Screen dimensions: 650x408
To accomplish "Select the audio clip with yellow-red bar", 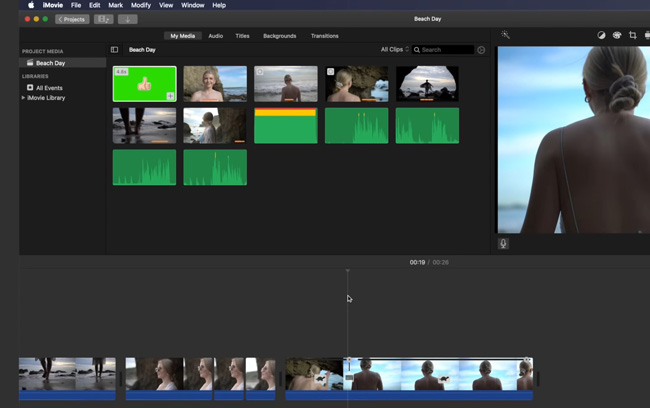I will pos(286,126).
